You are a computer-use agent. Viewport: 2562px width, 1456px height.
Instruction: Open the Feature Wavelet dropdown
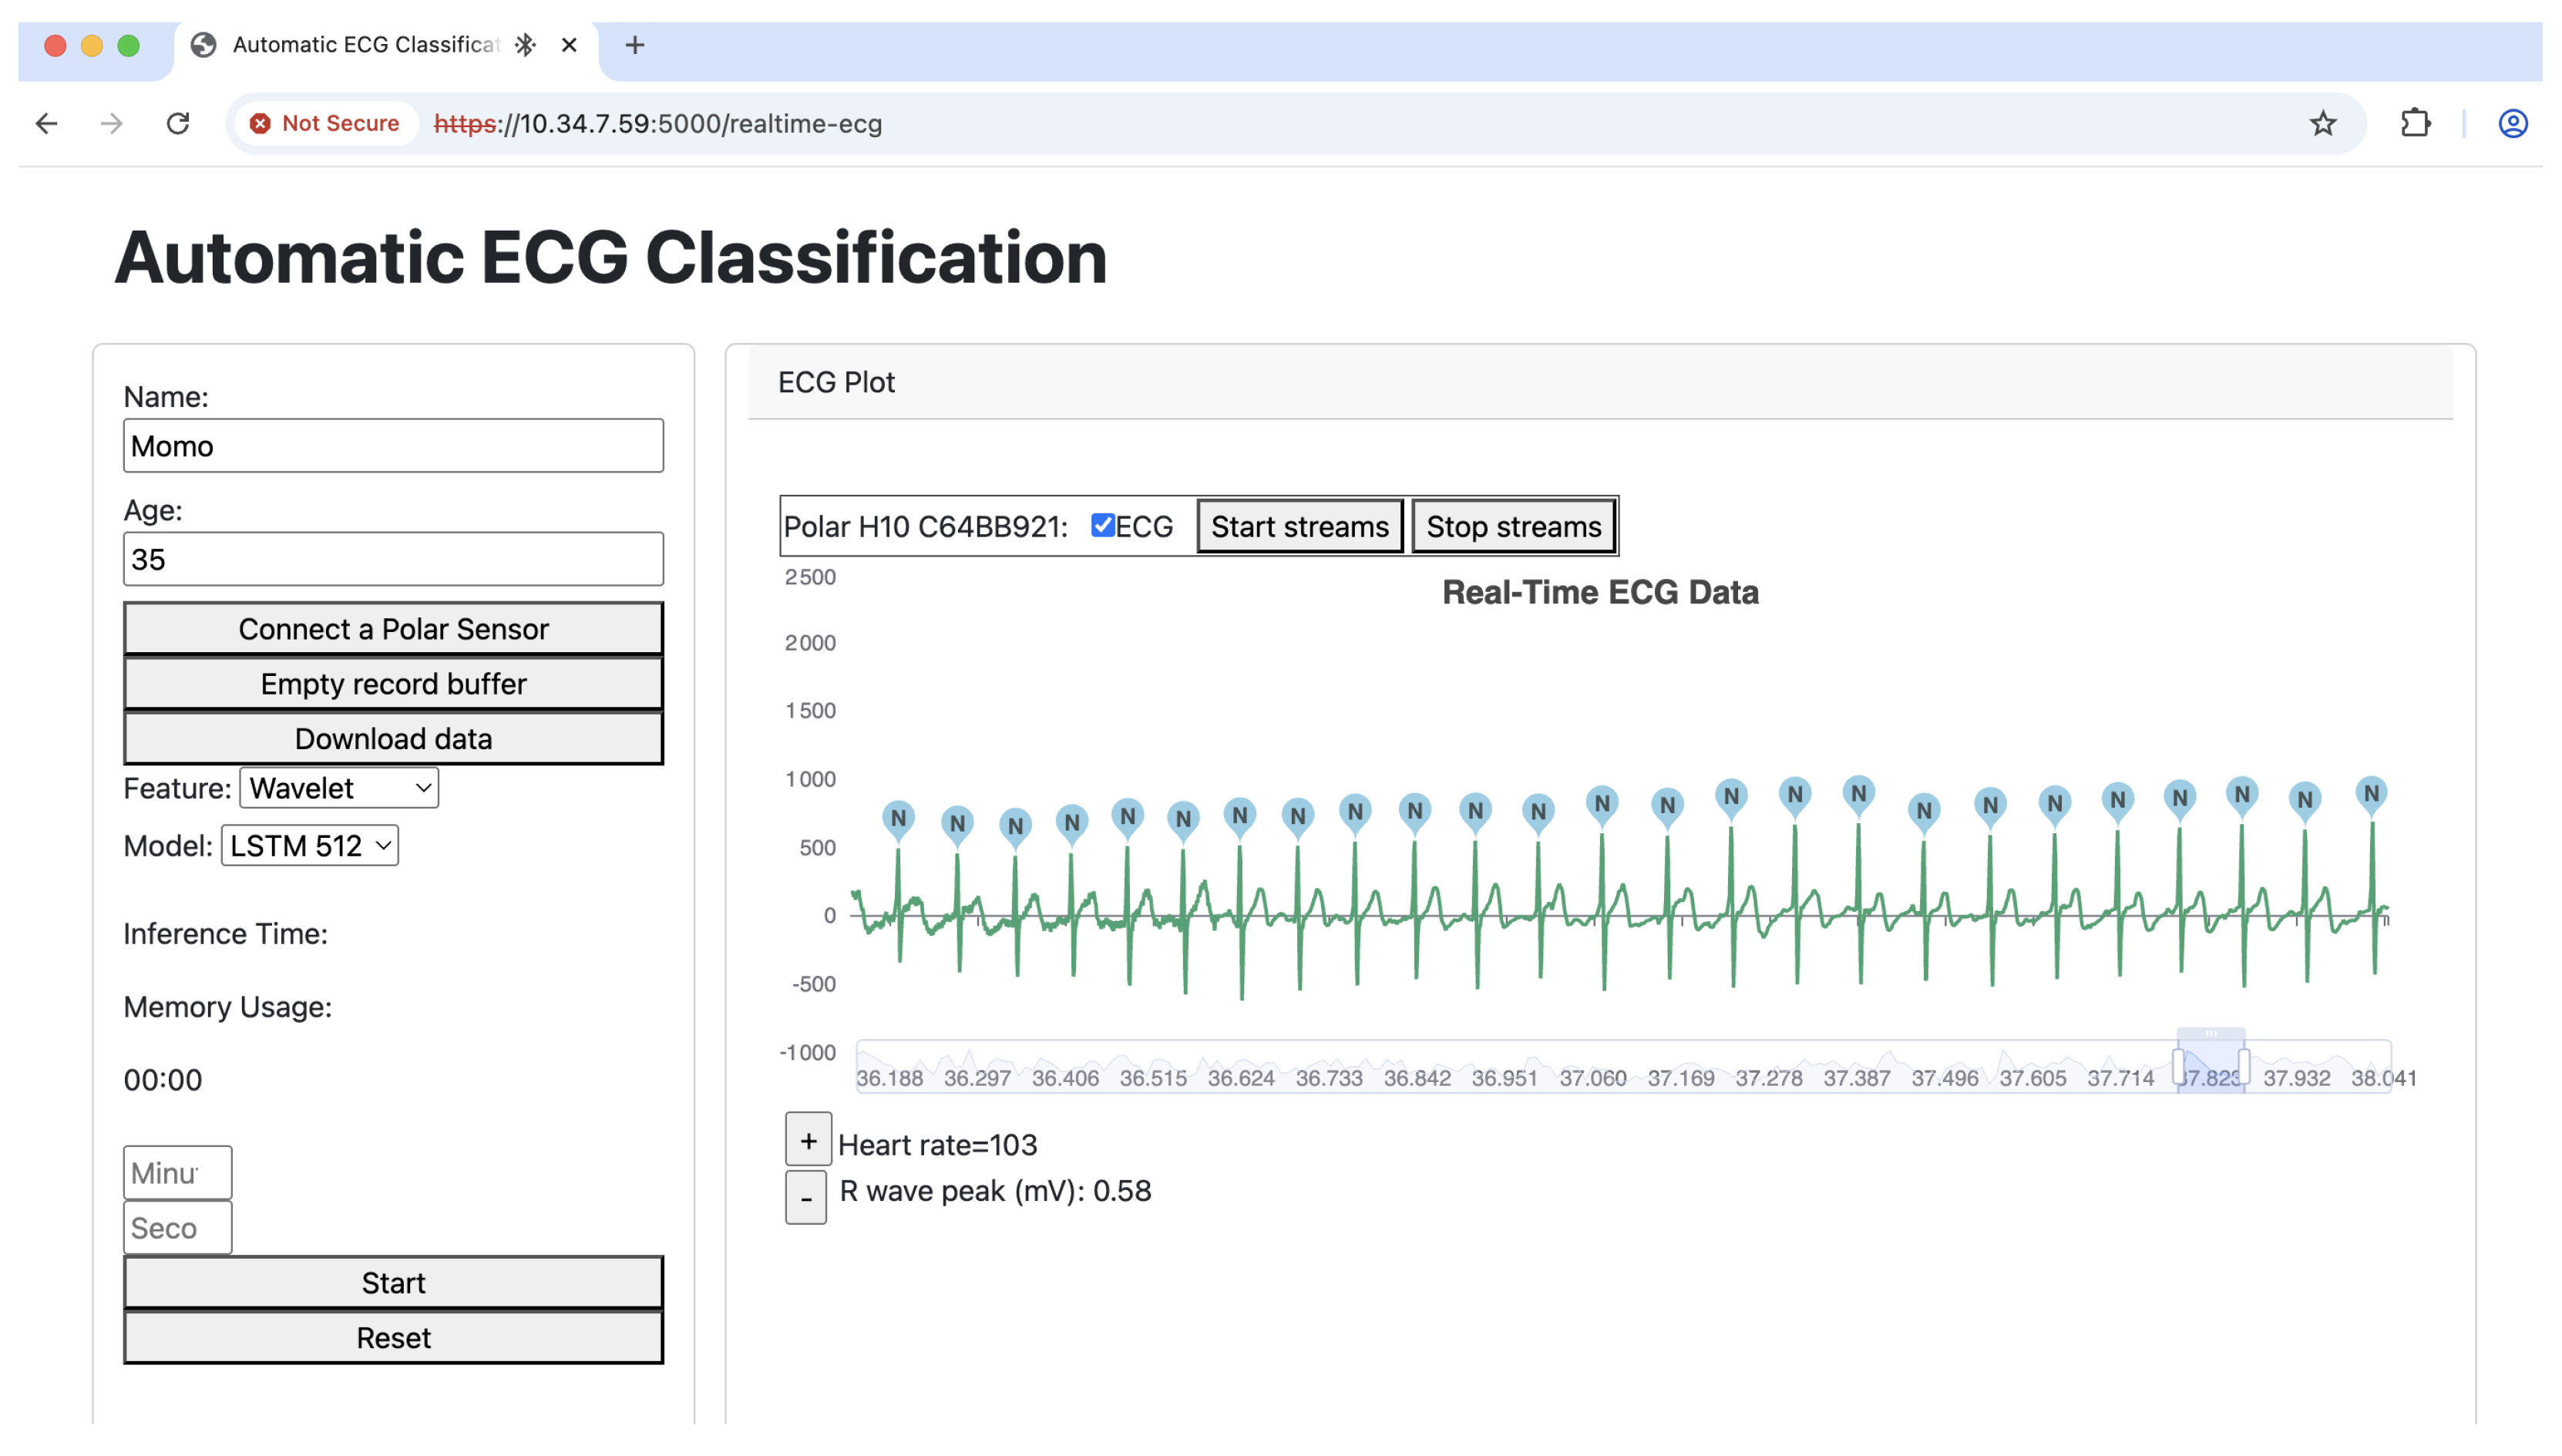coord(339,788)
